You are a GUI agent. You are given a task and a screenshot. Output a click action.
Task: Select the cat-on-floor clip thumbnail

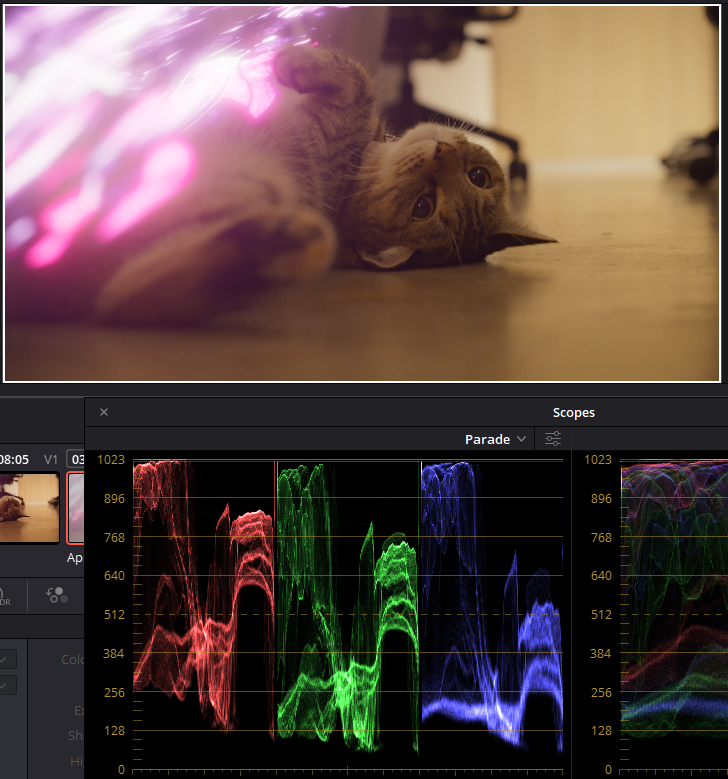click(x=29, y=508)
